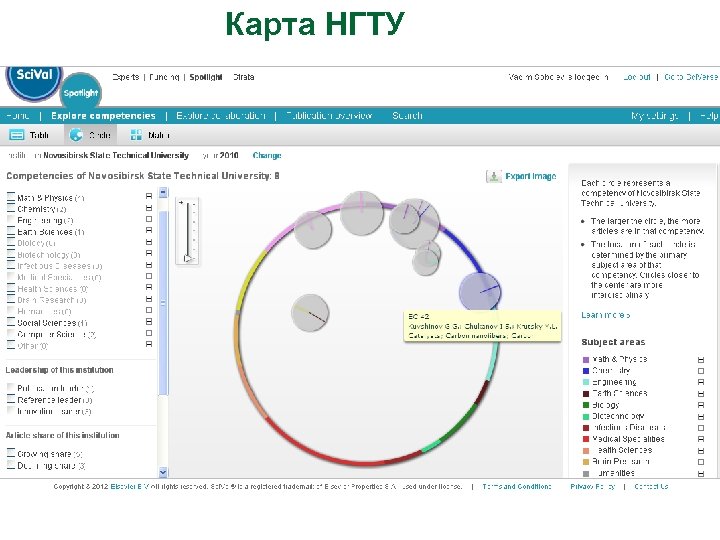This screenshot has height=540, width=720.
Task: Go to Home in navigation bar
Action: coord(17,116)
